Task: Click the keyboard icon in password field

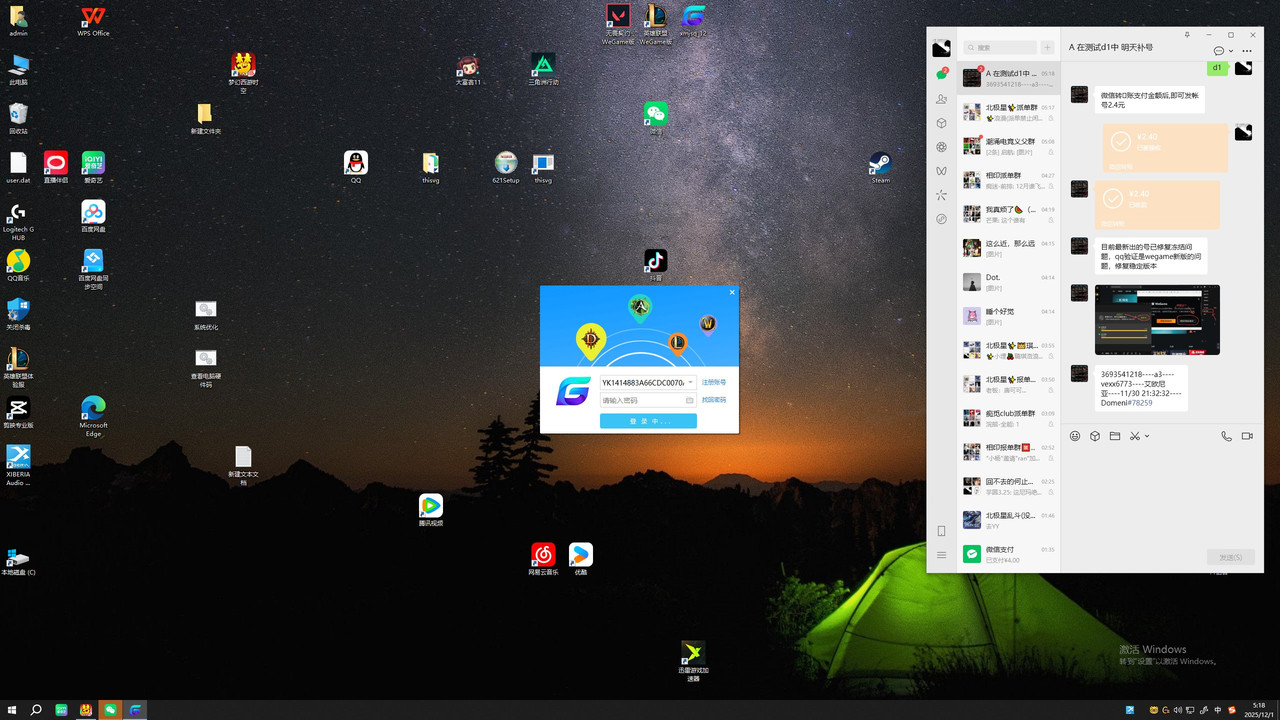Action: [689, 400]
